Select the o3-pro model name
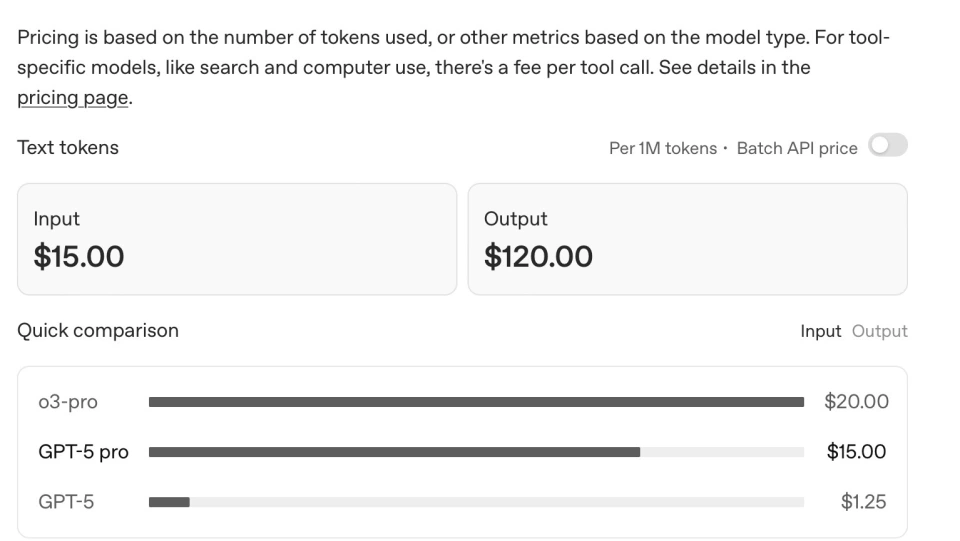The width and height of the screenshot is (960, 541). click(68, 402)
